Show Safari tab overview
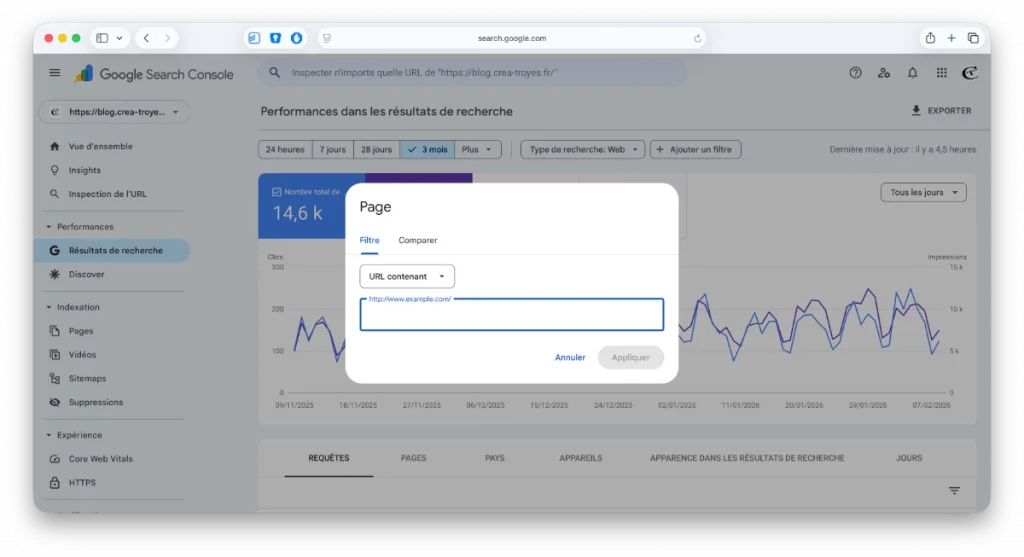The height and width of the screenshot is (557, 1024). coord(973,38)
